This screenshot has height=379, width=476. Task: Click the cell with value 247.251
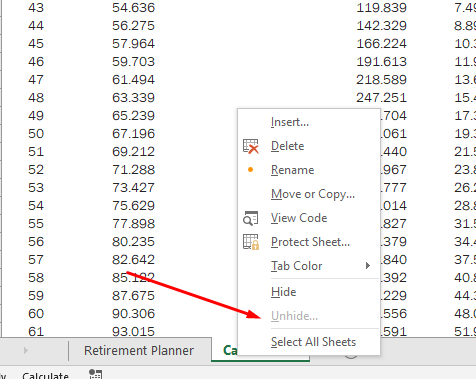(x=382, y=98)
